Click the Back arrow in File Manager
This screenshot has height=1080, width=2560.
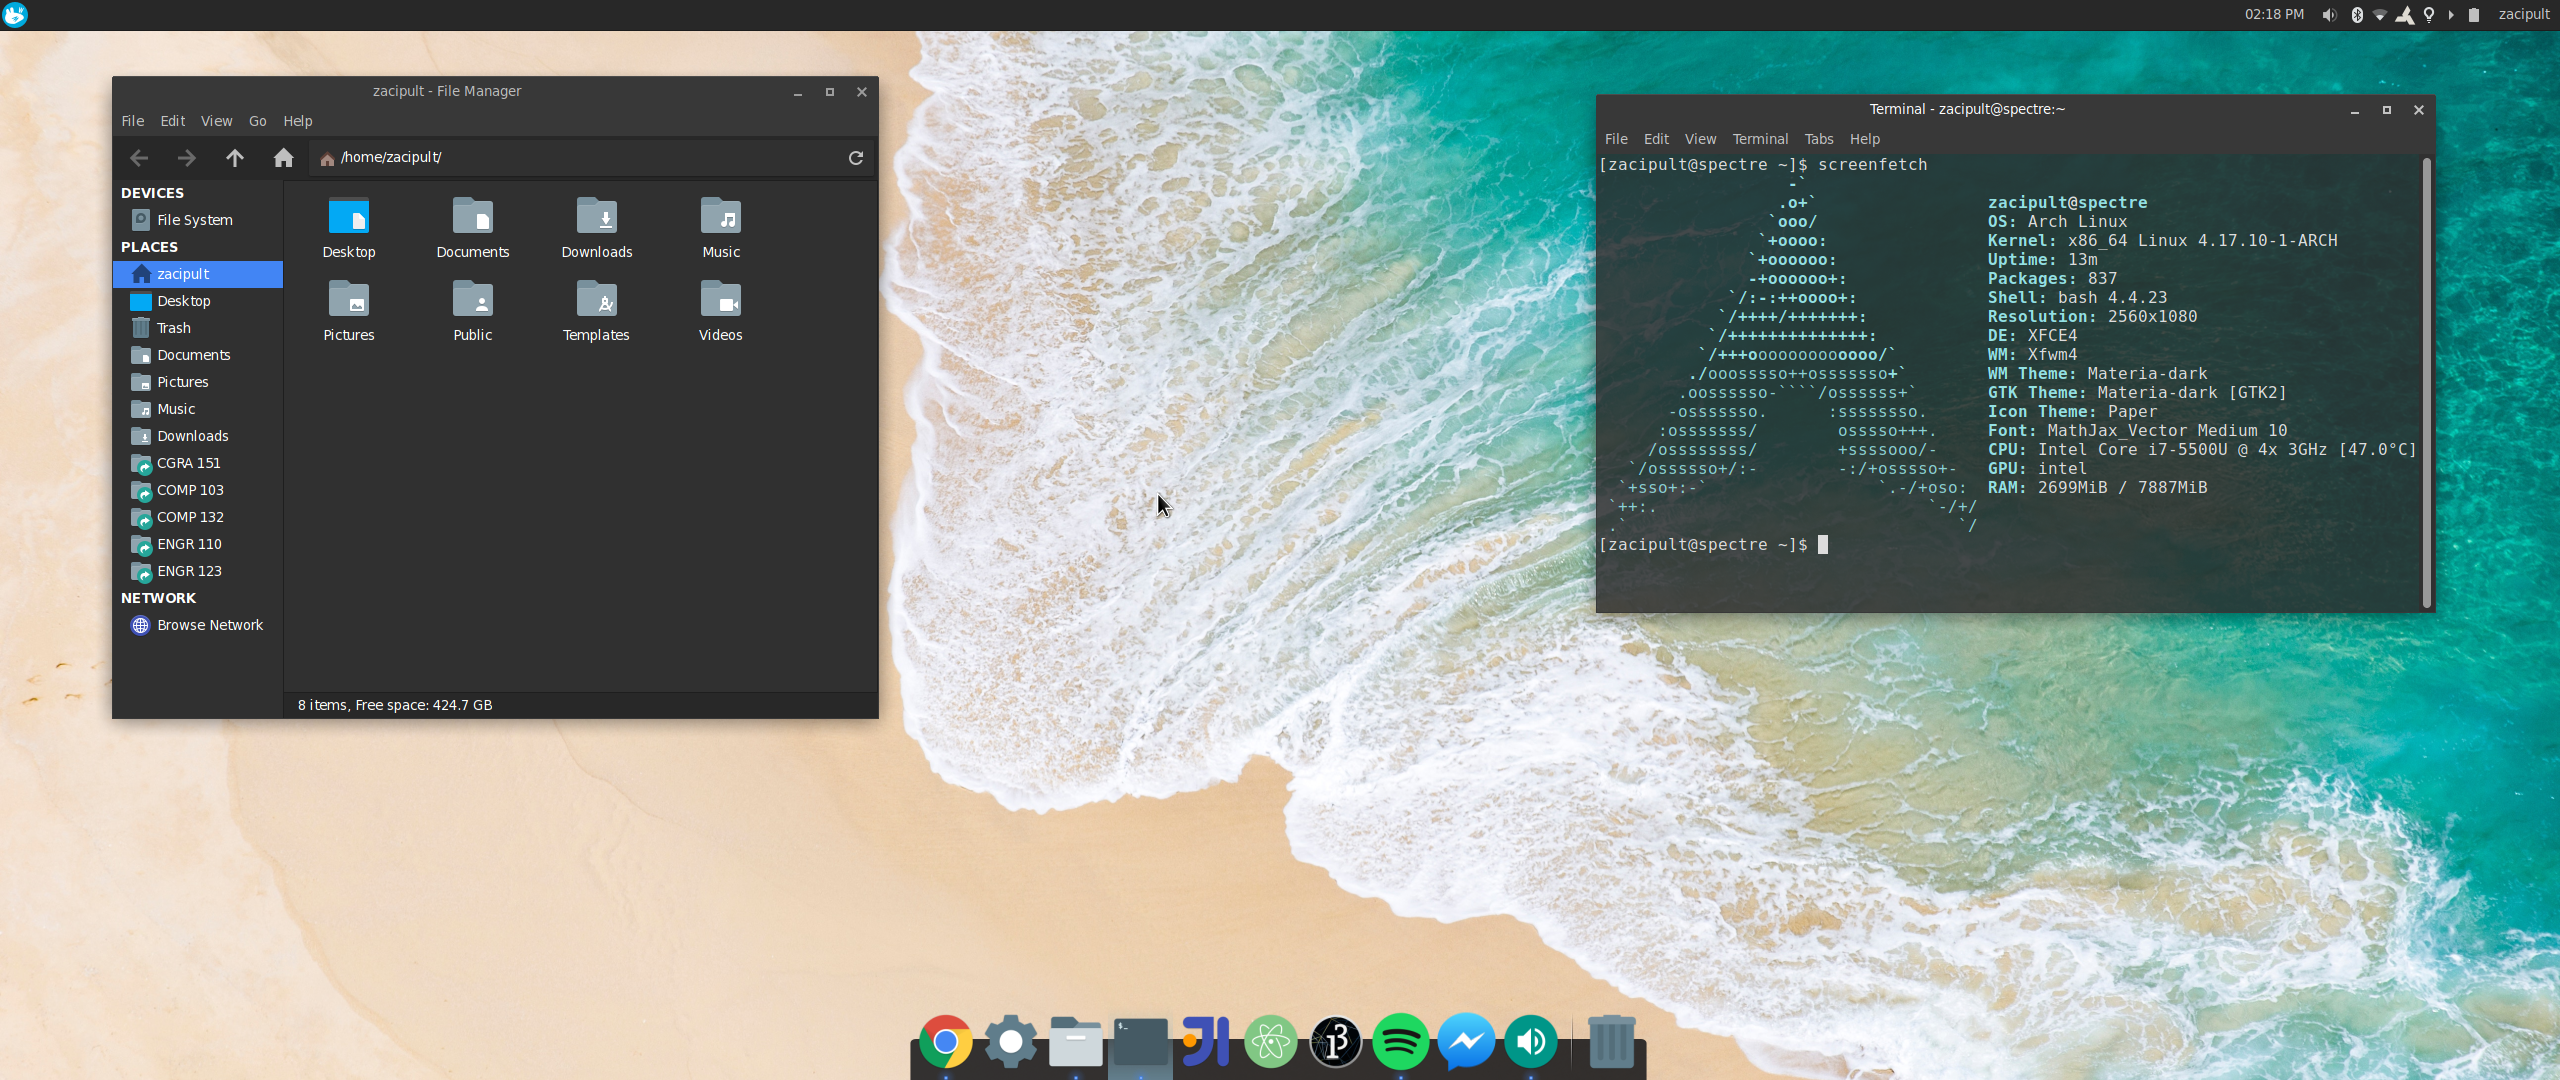tap(139, 157)
